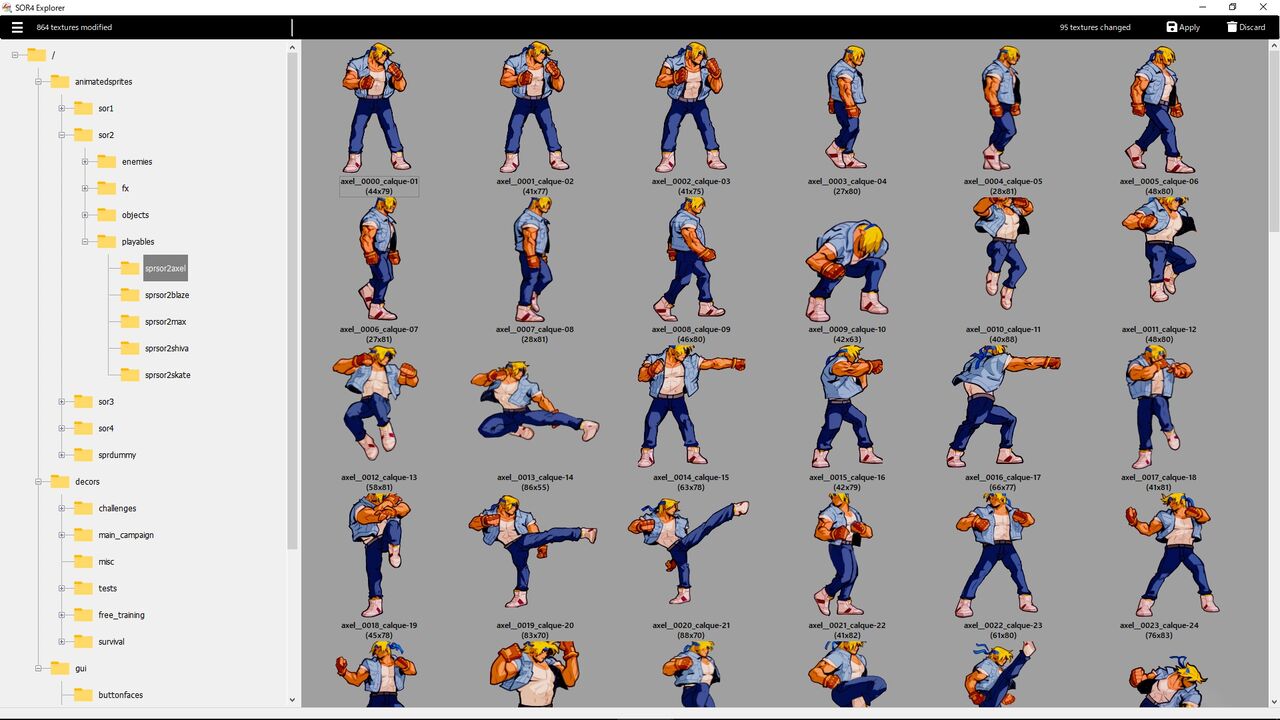Collapse the playables folder node
Image resolution: width=1280 pixels, height=720 pixels.
click(x=86, y=241)
